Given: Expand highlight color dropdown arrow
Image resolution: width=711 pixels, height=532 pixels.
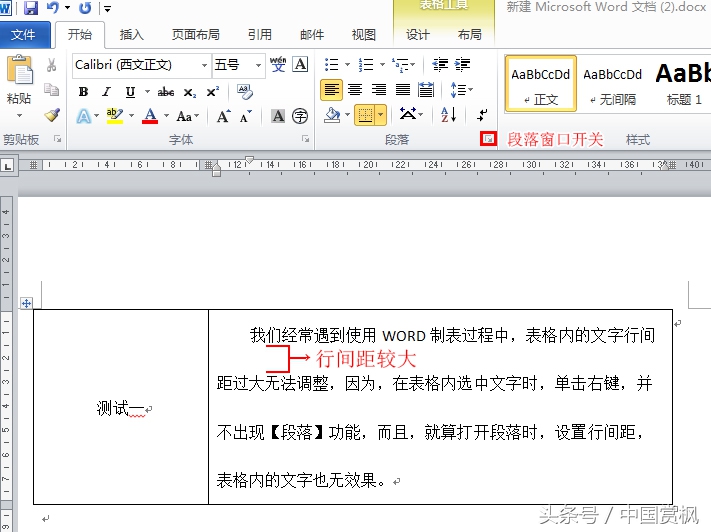Looking at the screenshot, I should tap(131, 116).
